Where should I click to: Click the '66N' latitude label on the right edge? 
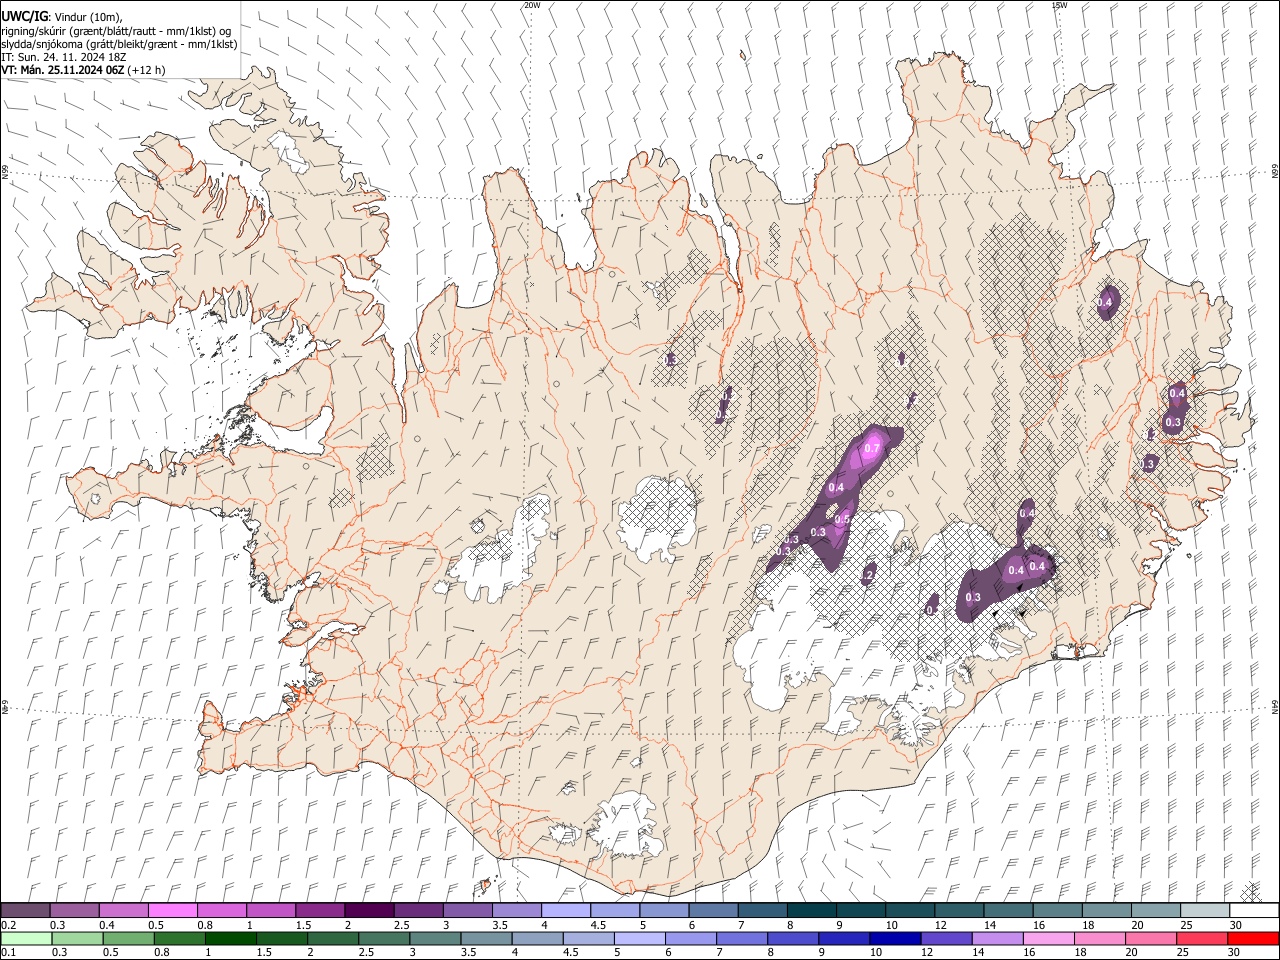coord(1275,172)
